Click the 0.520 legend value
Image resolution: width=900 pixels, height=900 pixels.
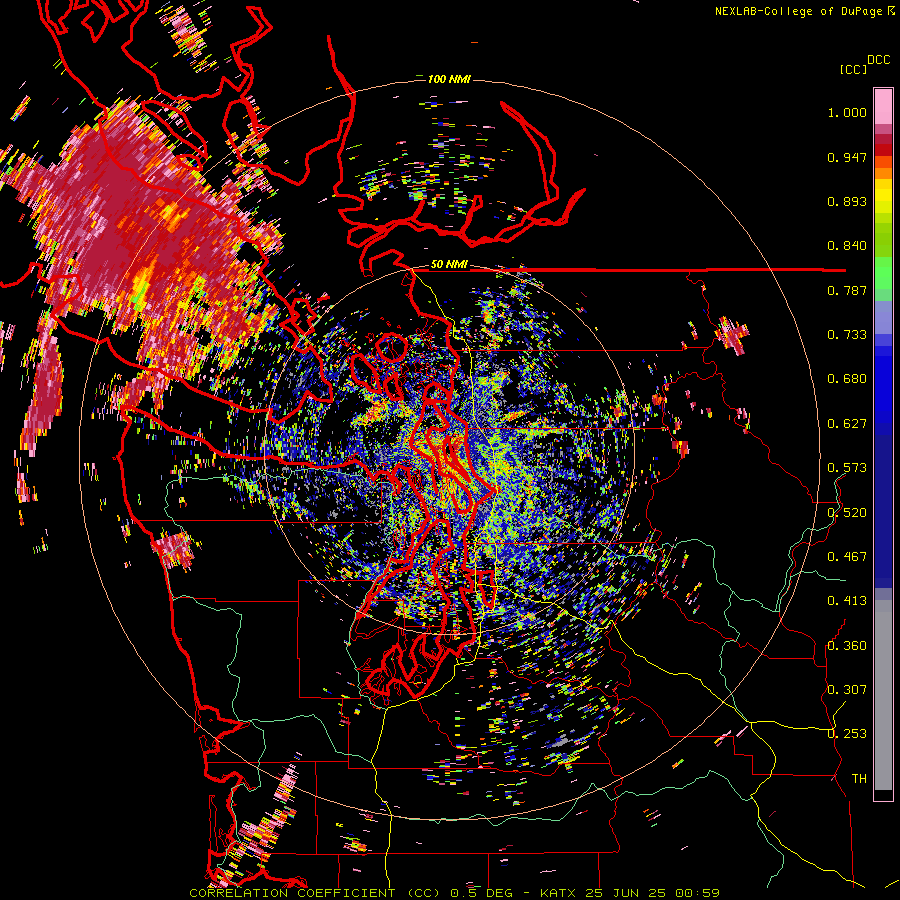click(x=847, y=513)
